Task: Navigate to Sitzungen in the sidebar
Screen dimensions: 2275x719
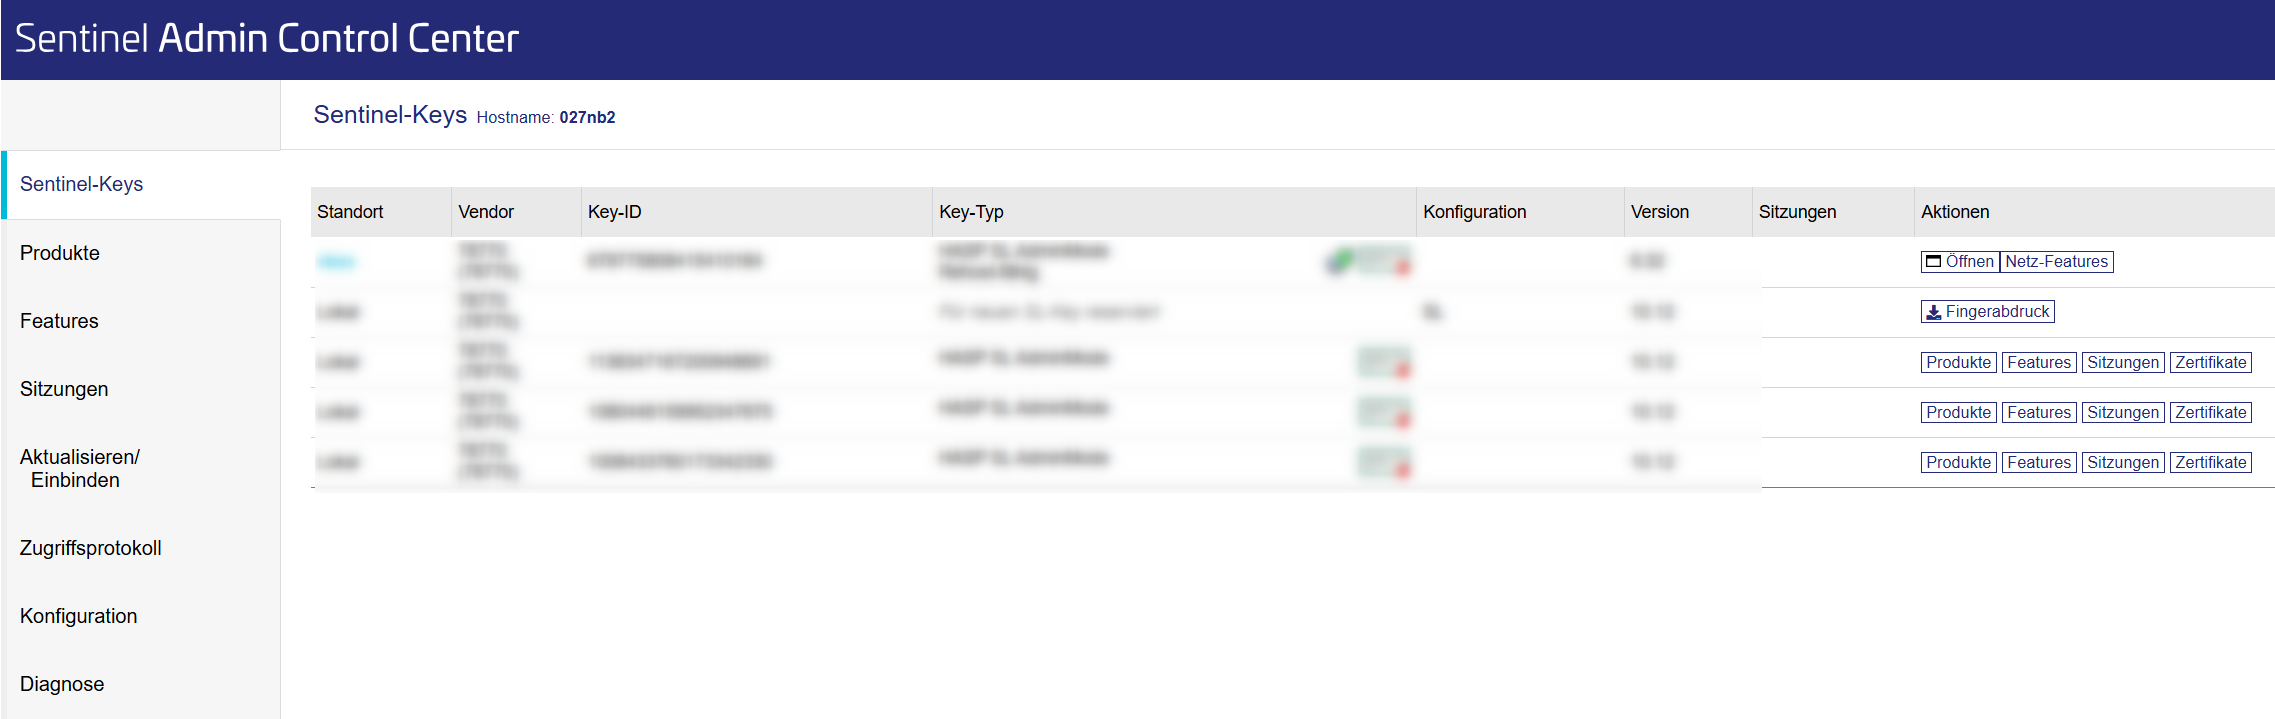Action: (x=64, y=389)
